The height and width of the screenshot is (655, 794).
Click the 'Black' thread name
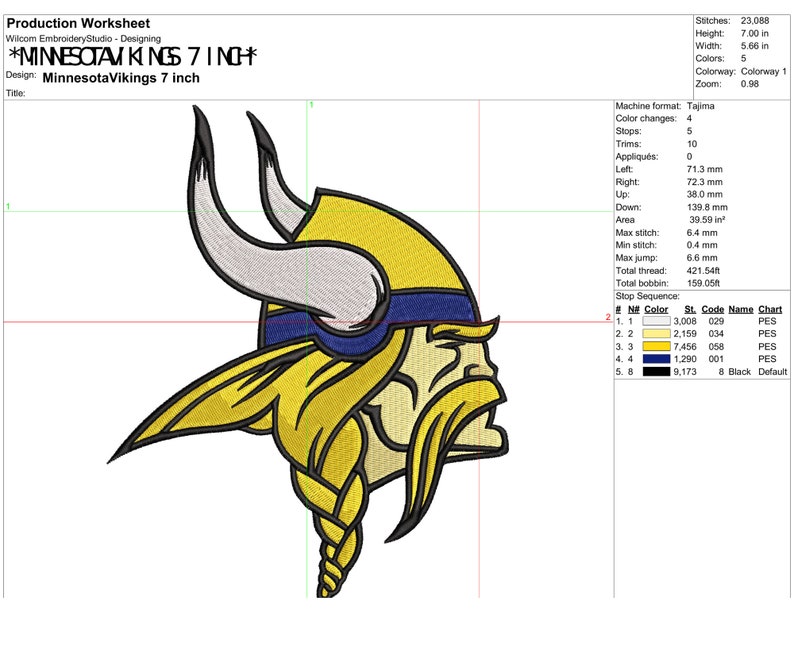pyautogui.click(x=739, y=372)
